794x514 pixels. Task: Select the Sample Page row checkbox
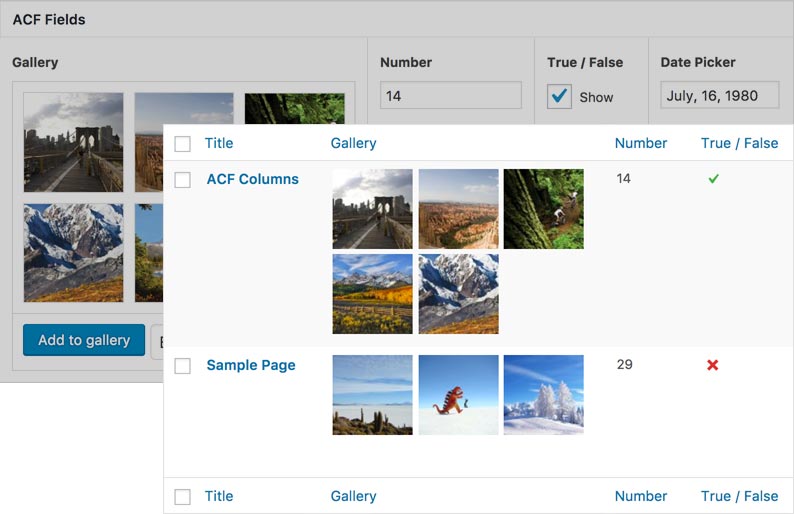point(182,366)
